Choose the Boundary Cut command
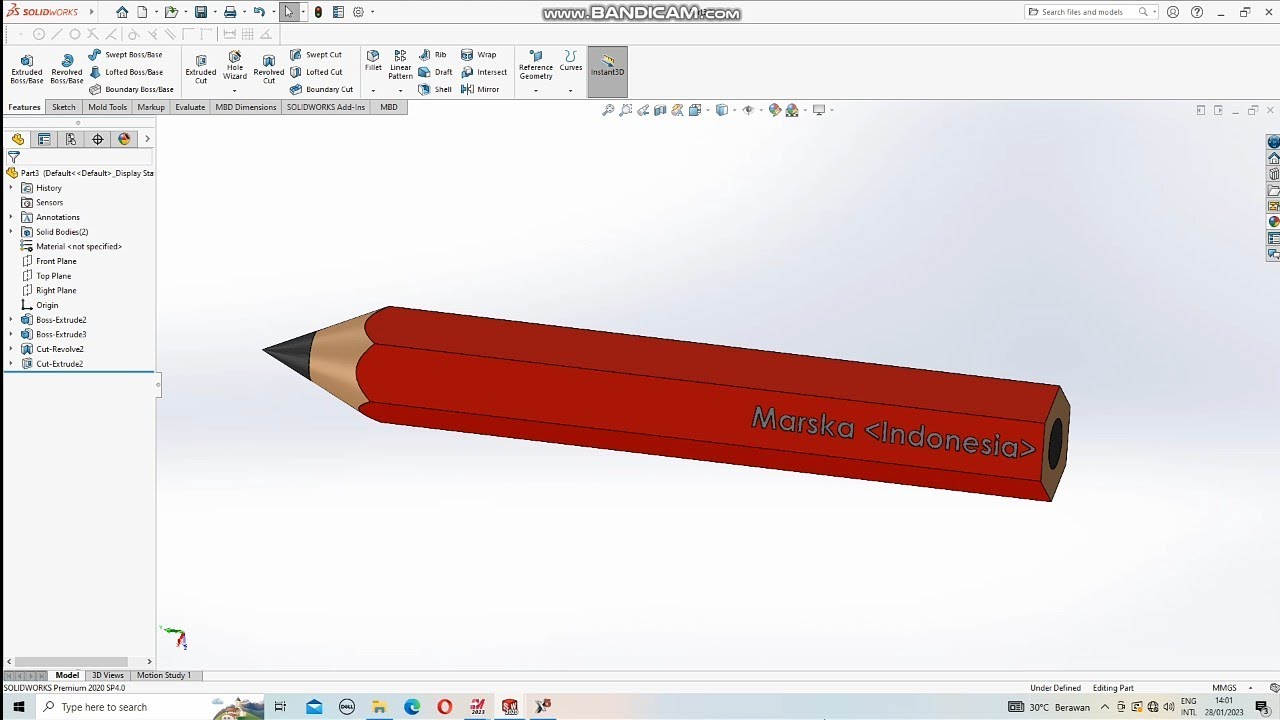 pos(321,89)
